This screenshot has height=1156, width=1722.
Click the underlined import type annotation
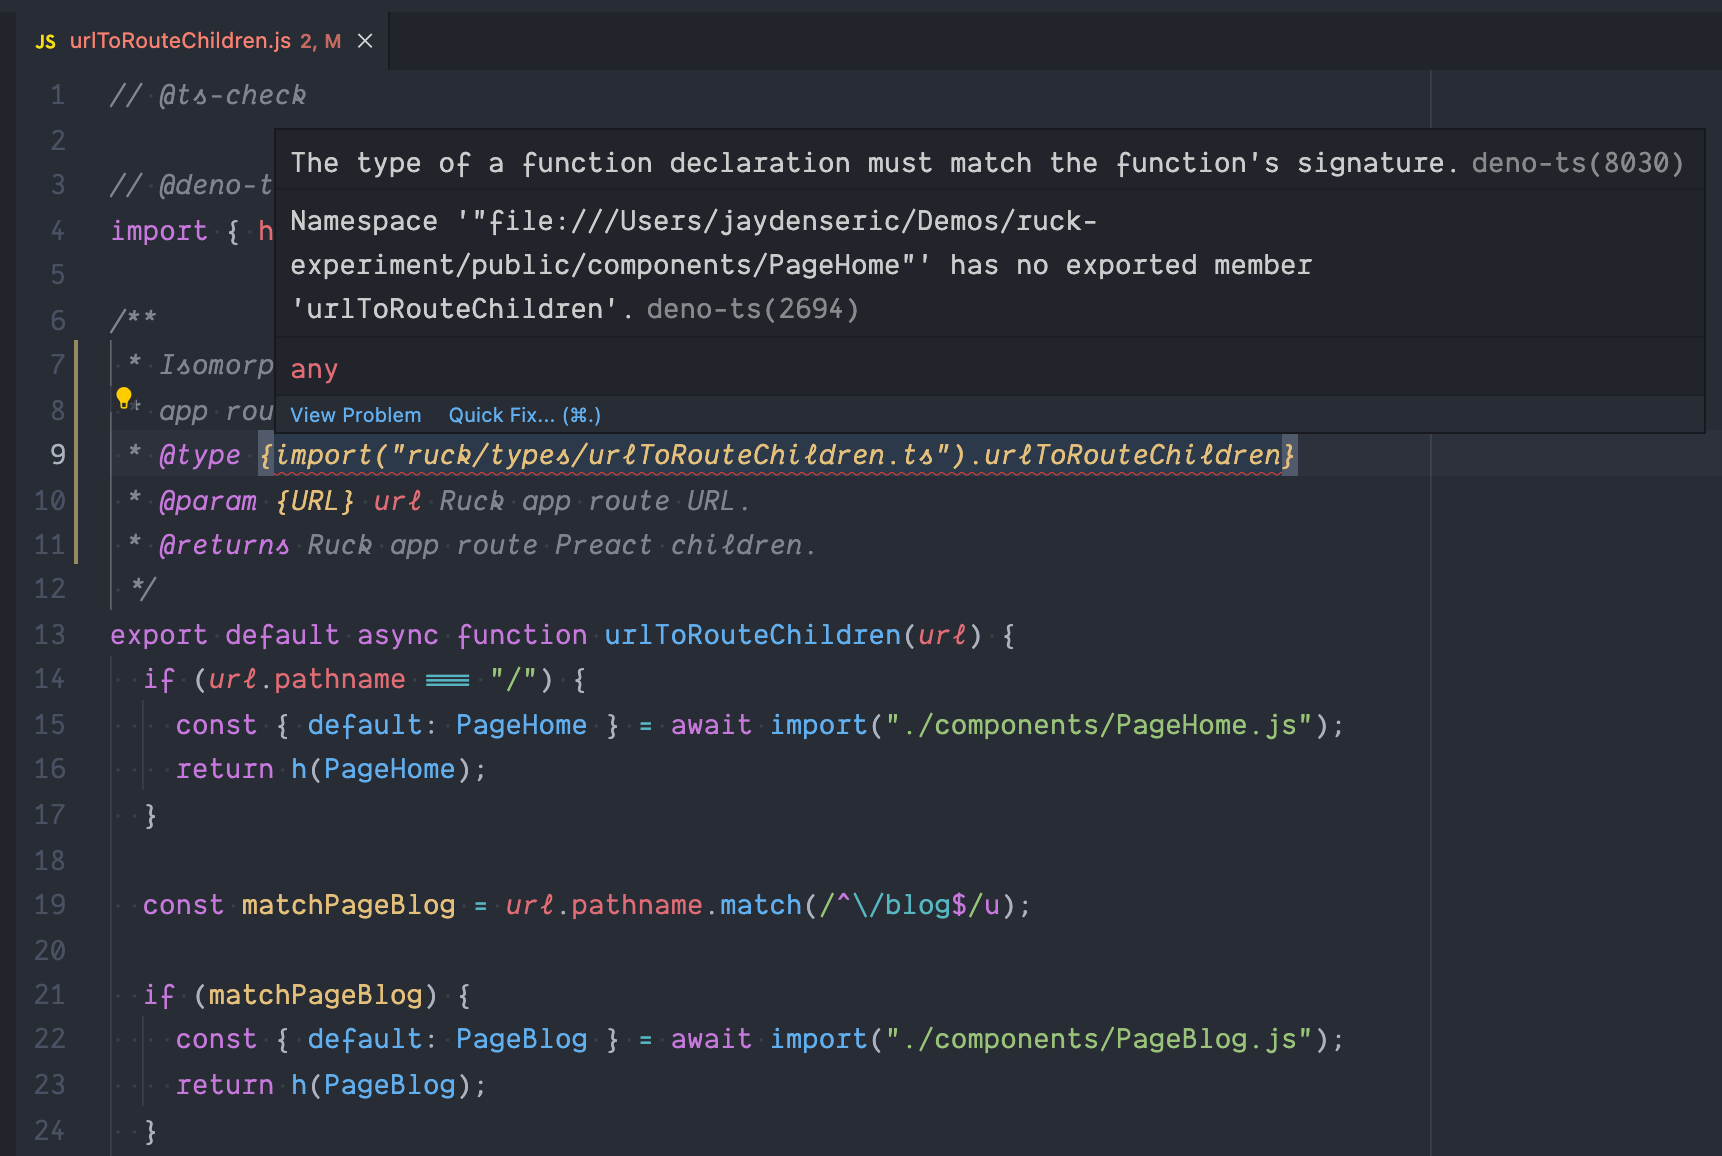[x=778, y=455]
